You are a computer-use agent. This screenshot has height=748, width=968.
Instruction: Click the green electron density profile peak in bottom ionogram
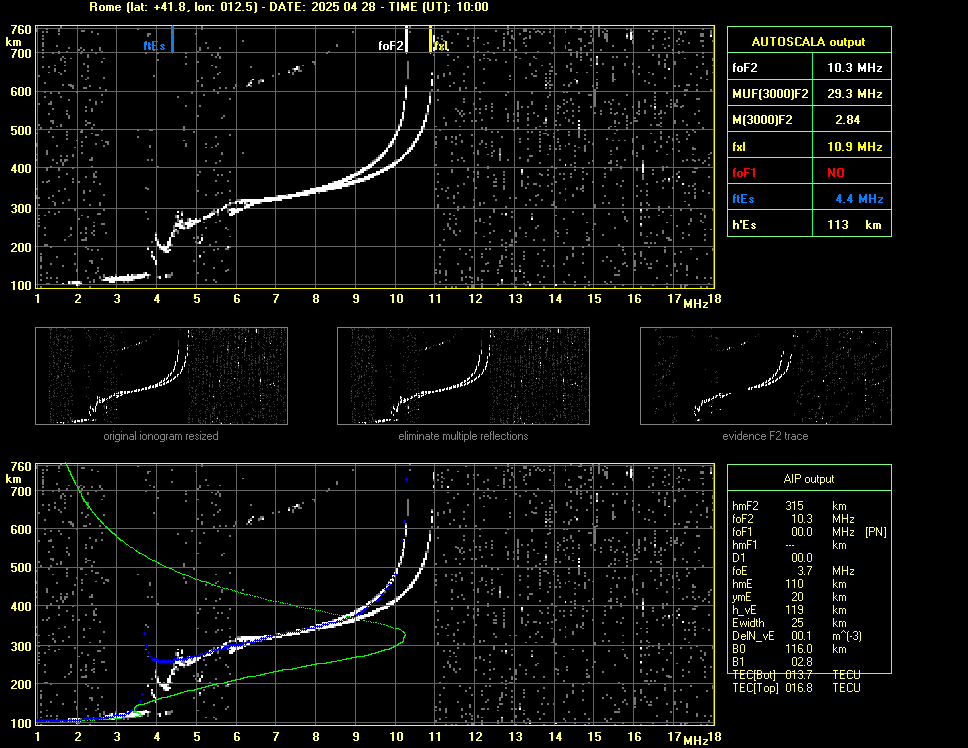click(x=403, y=634)
